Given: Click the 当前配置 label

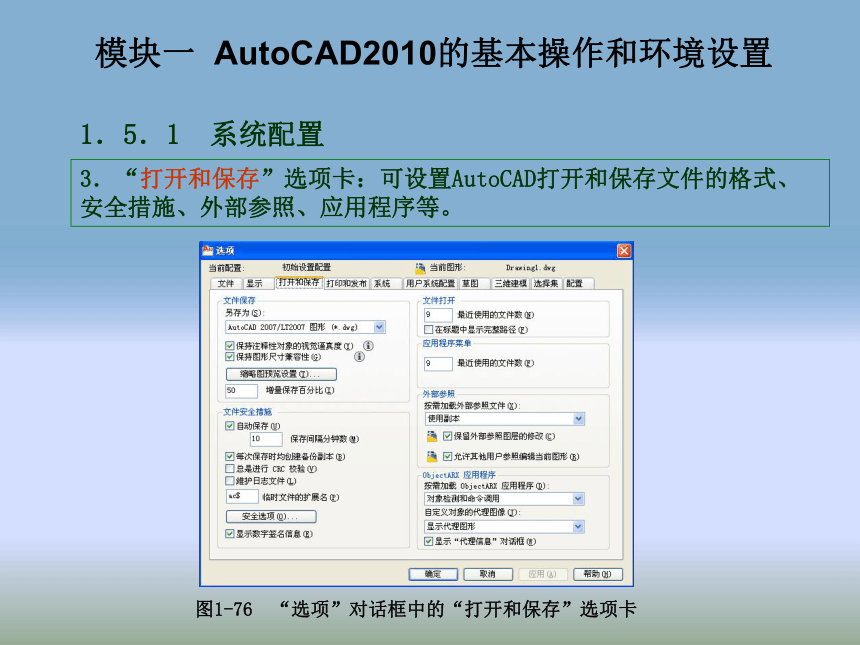Looking at the screenshot, I should pyautogui.click(x=227, y=268).
